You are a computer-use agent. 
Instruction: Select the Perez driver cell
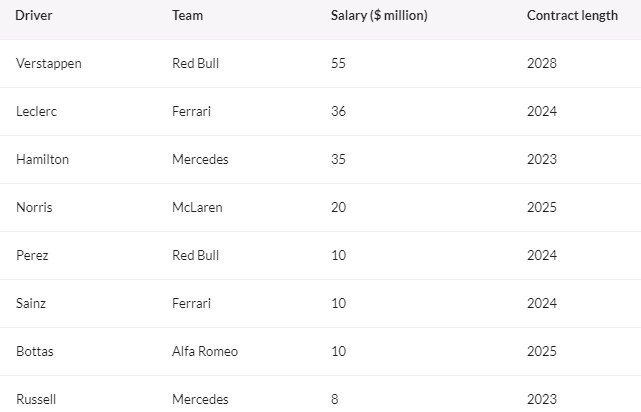click(33, 256)
